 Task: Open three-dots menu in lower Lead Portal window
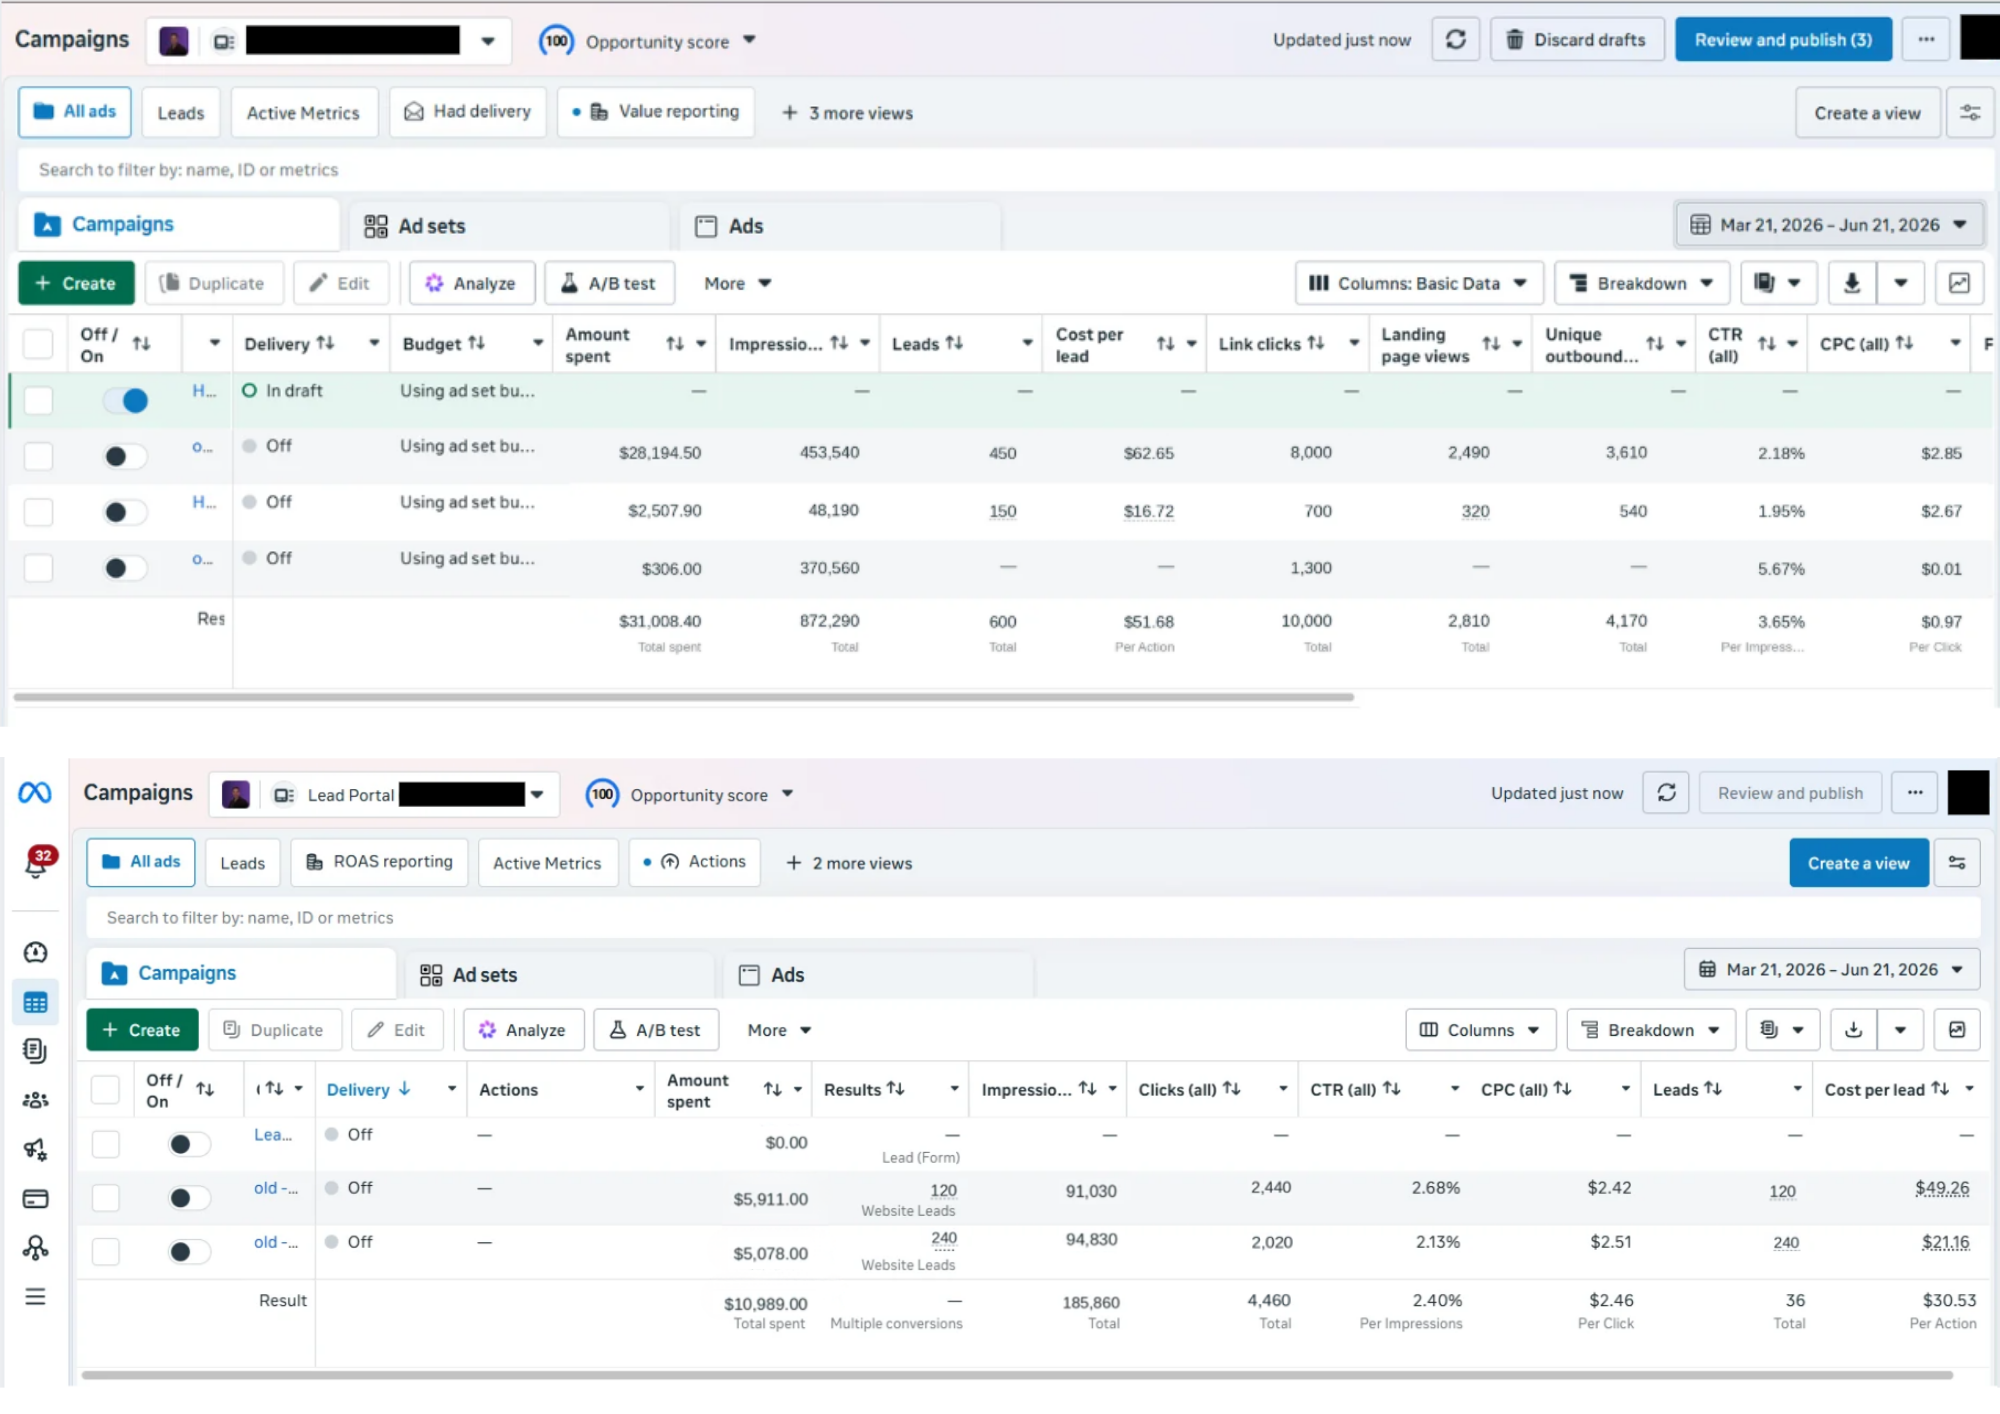click(1915, 793)
